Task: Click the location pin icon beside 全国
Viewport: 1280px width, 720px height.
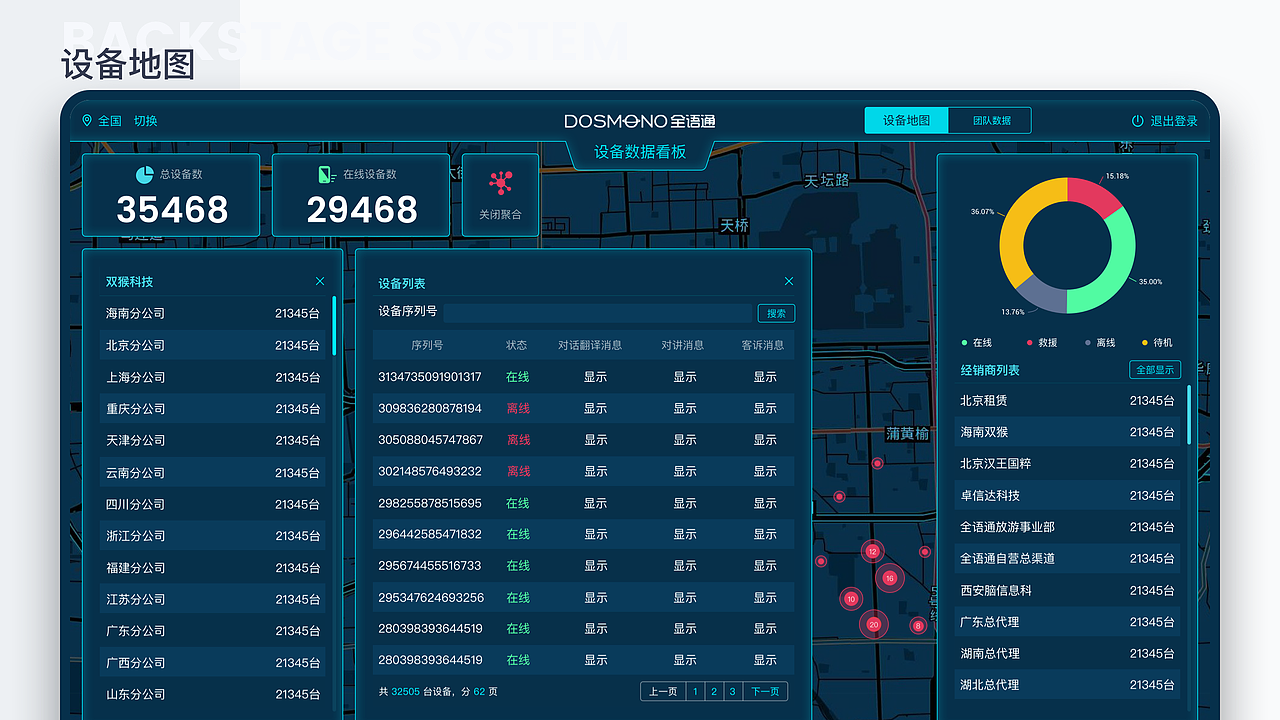Action: 87,121
